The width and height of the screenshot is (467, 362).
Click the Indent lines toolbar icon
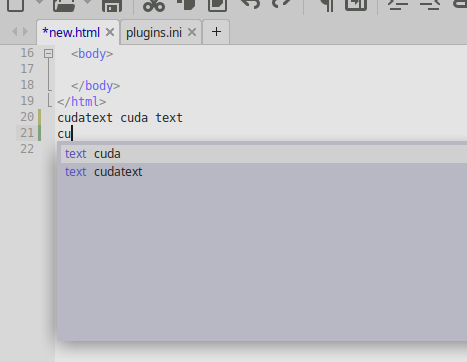coord(398,4)
